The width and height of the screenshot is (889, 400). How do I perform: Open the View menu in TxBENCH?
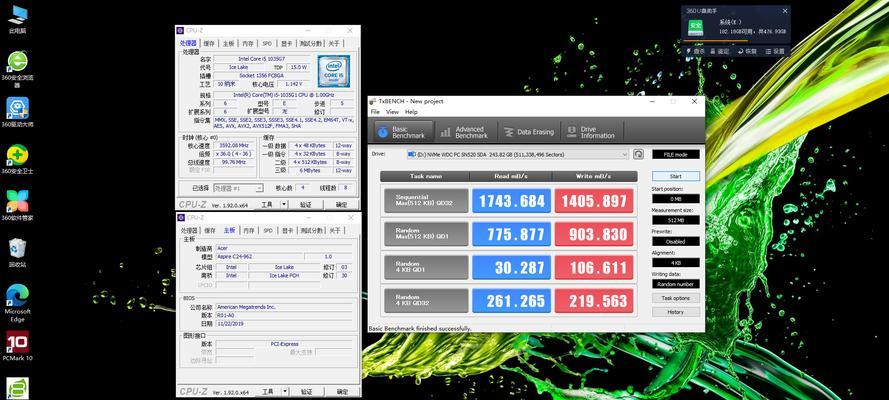(x=392, y=112)
